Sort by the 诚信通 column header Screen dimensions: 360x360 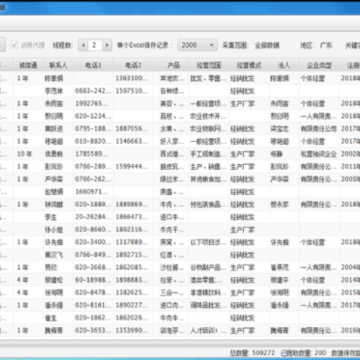(28, 65)
